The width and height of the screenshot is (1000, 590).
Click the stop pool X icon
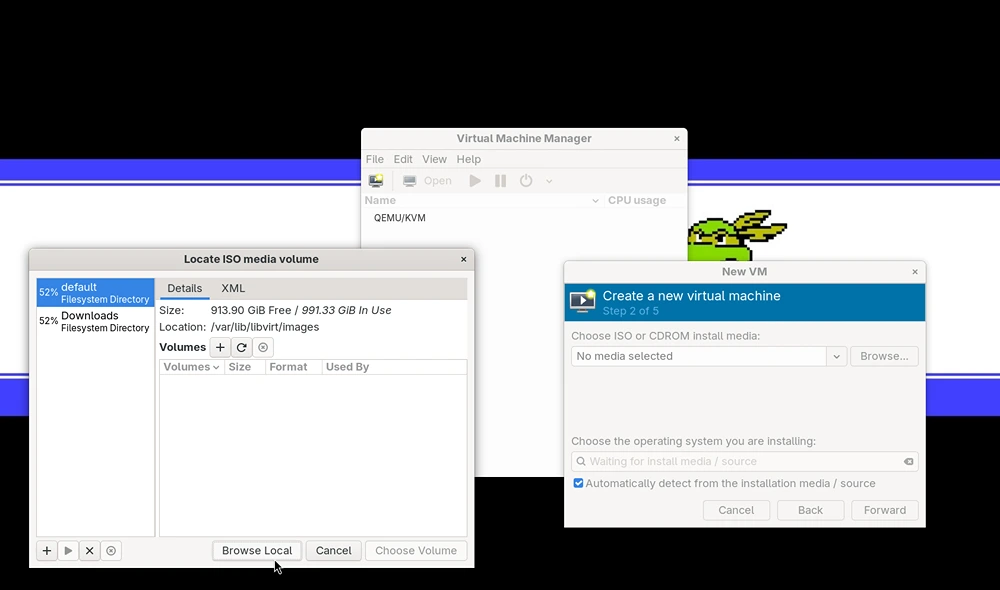pyautogui.click(x=89, y=550)
